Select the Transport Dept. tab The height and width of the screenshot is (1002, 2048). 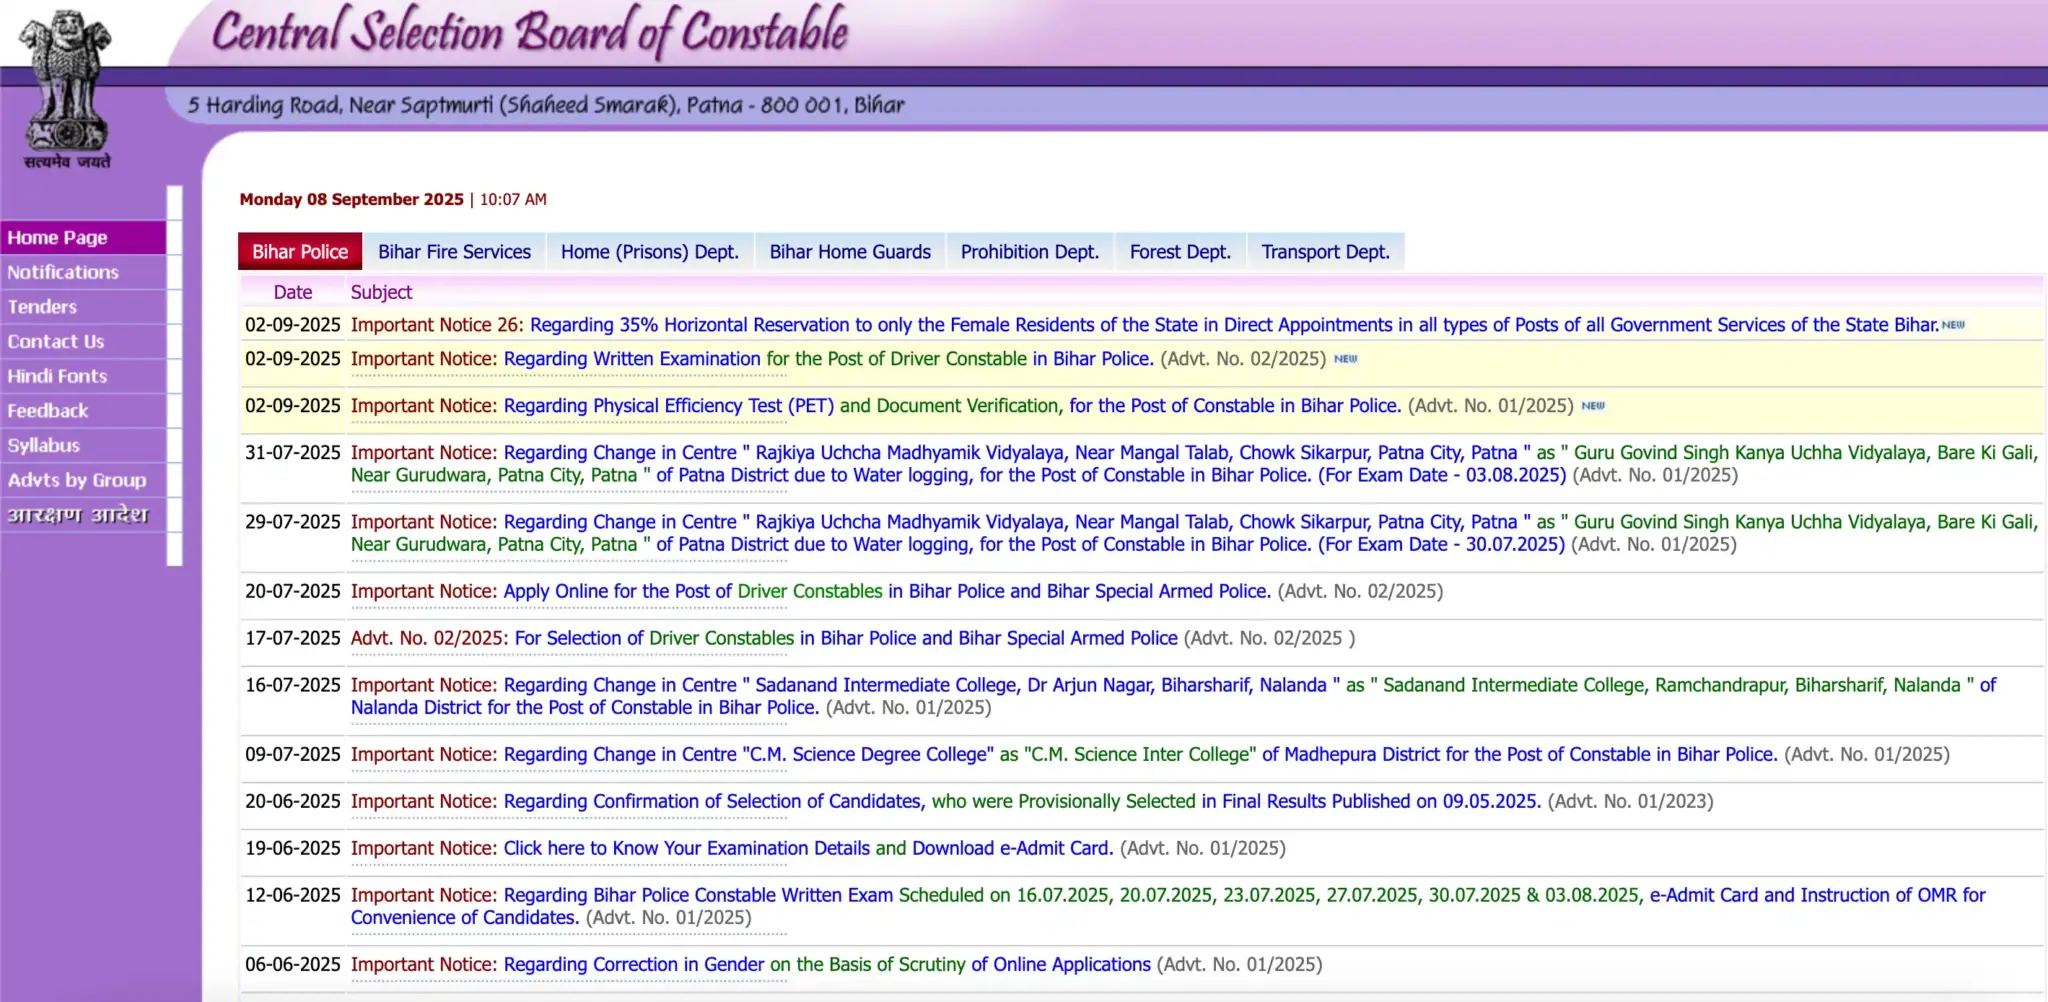pyautogui.click(x=1325, y=252)
